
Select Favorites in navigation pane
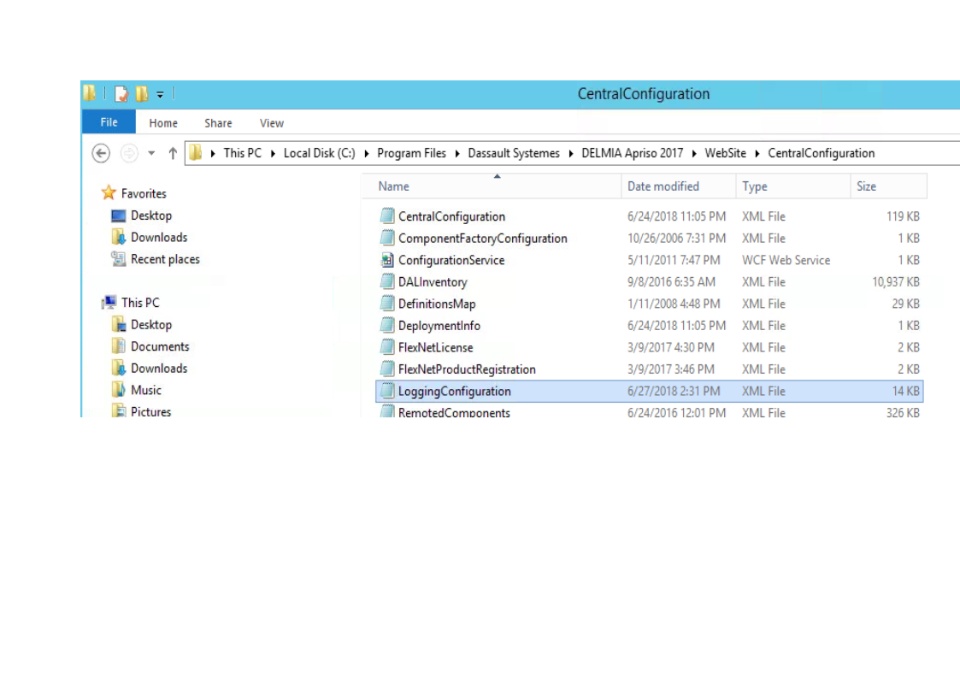click(143, 193)
